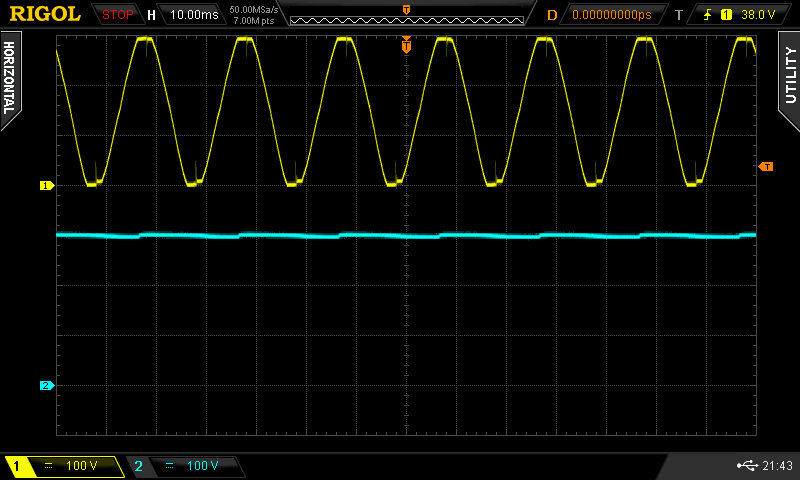This screenshot has height=480, width=800.
Task: Click the H horizontal label
Action: coord(151,15)
